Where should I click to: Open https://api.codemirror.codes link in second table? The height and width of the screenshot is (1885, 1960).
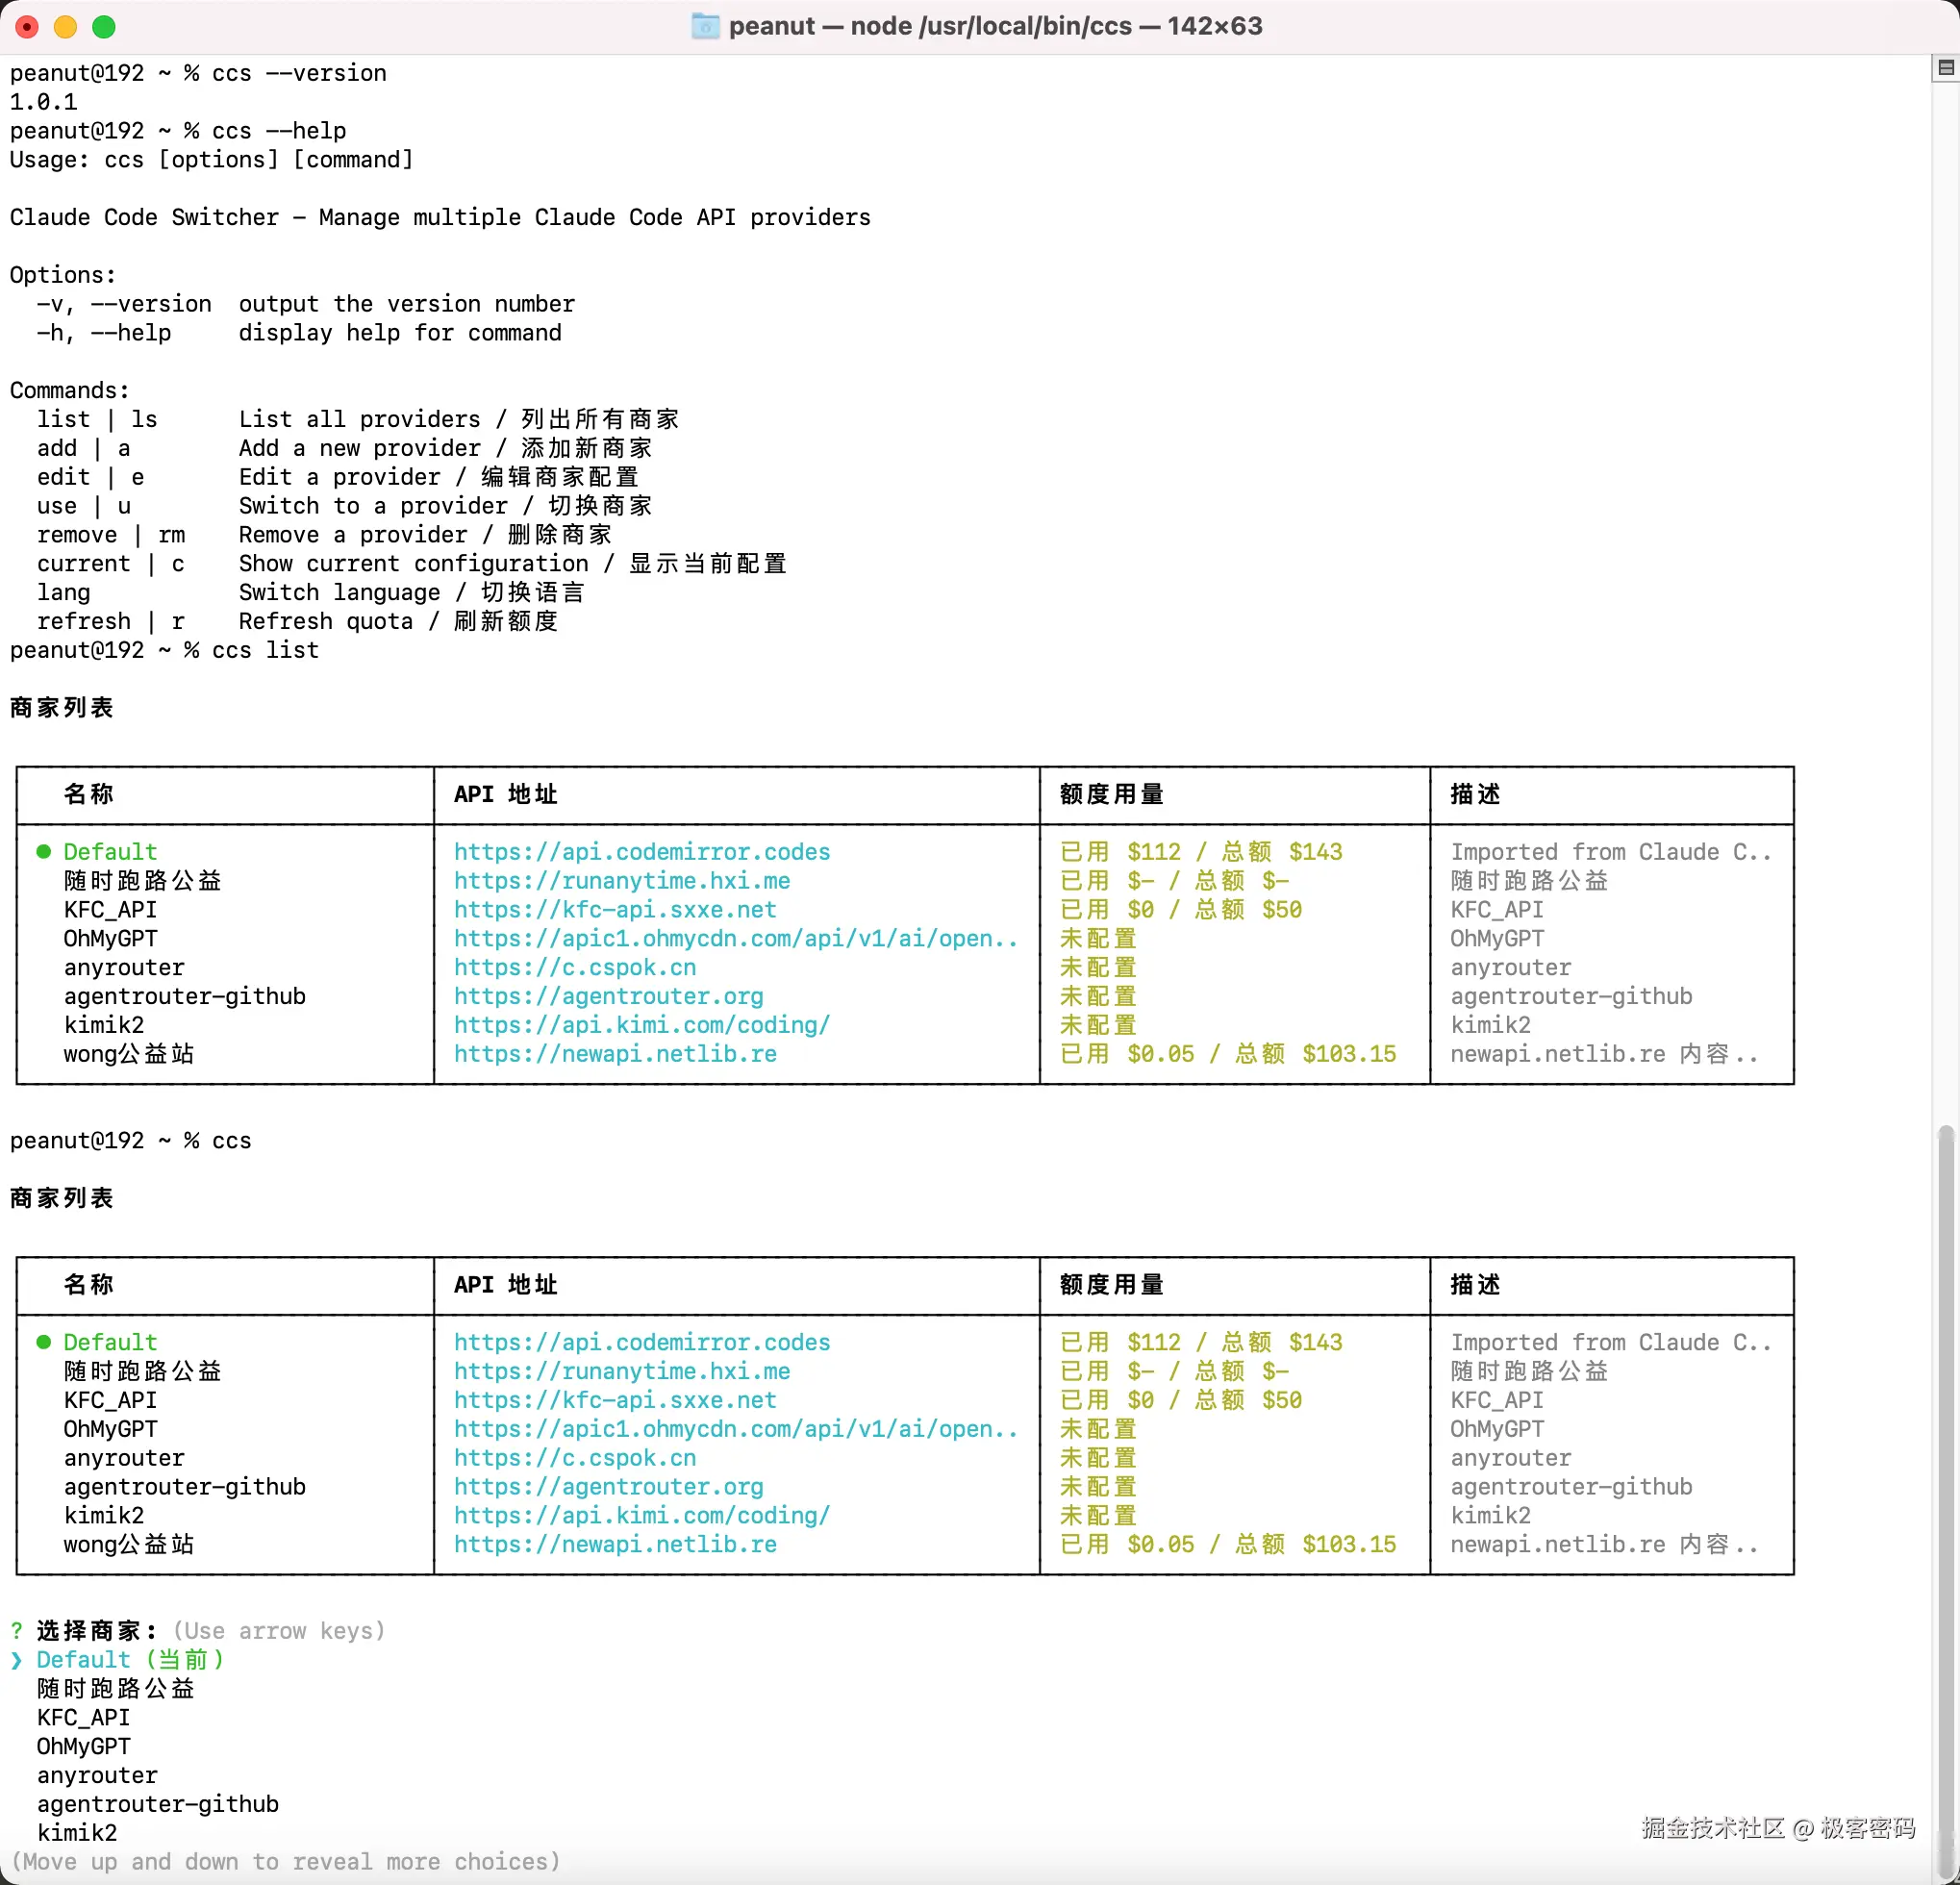pos(641,1342)
